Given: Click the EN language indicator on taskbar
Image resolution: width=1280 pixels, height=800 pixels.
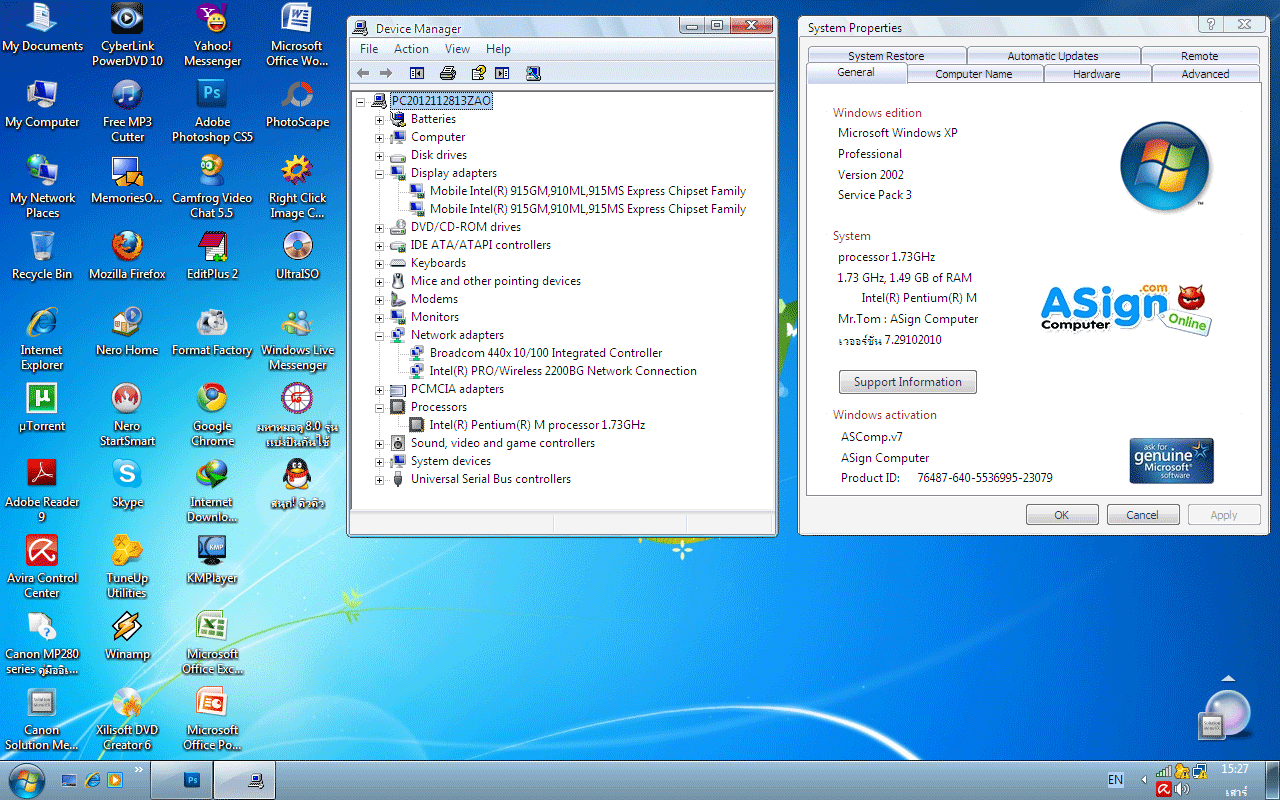Looking at the screenshot, I should click(1115, 780).
